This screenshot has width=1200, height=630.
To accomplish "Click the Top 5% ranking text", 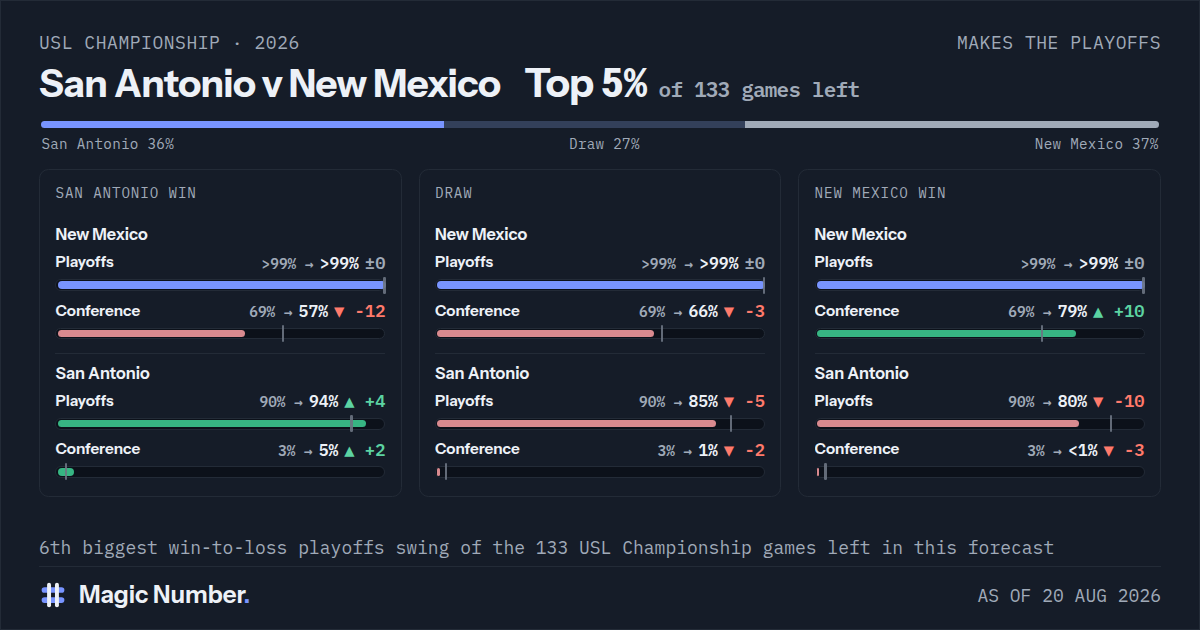I will click(587, 84).
